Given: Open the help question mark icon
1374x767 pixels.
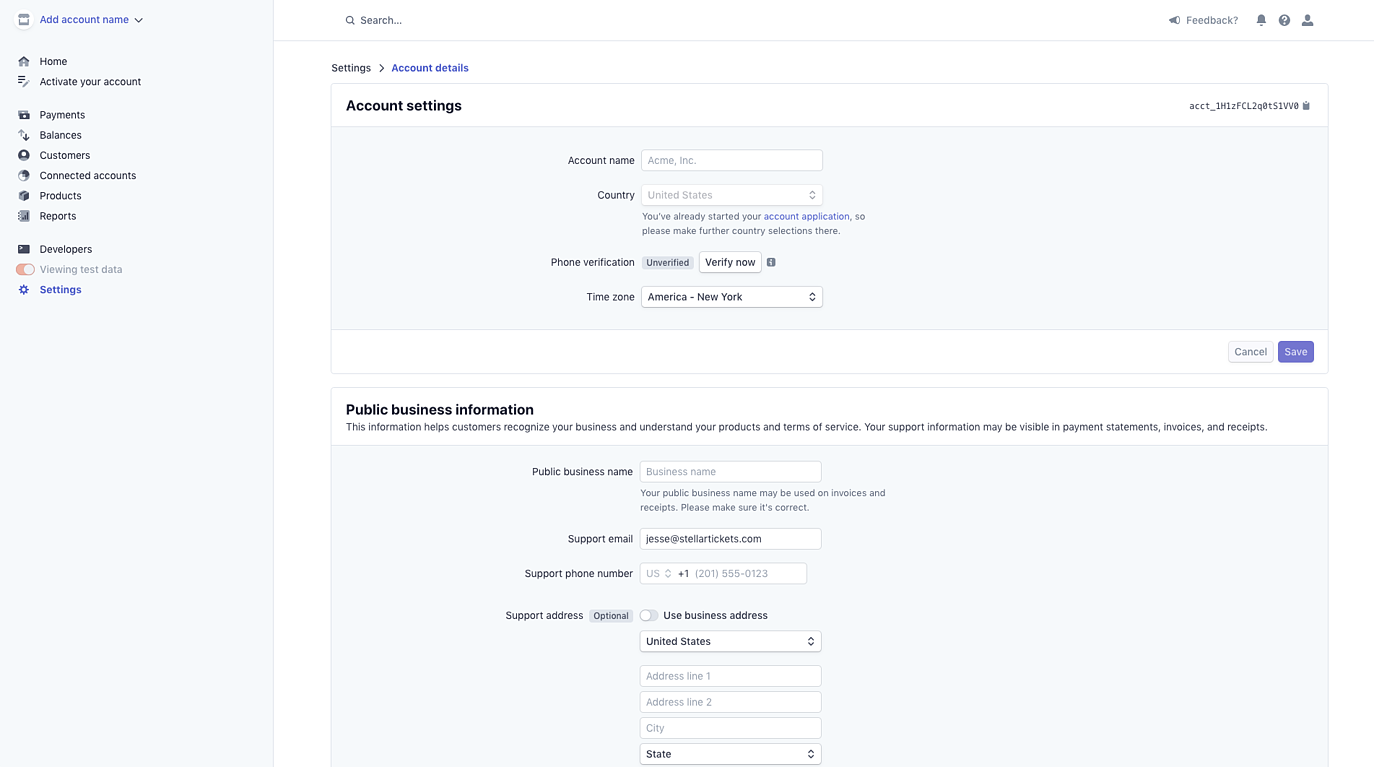Looking at the screenshot, I should click(1284, 20).
